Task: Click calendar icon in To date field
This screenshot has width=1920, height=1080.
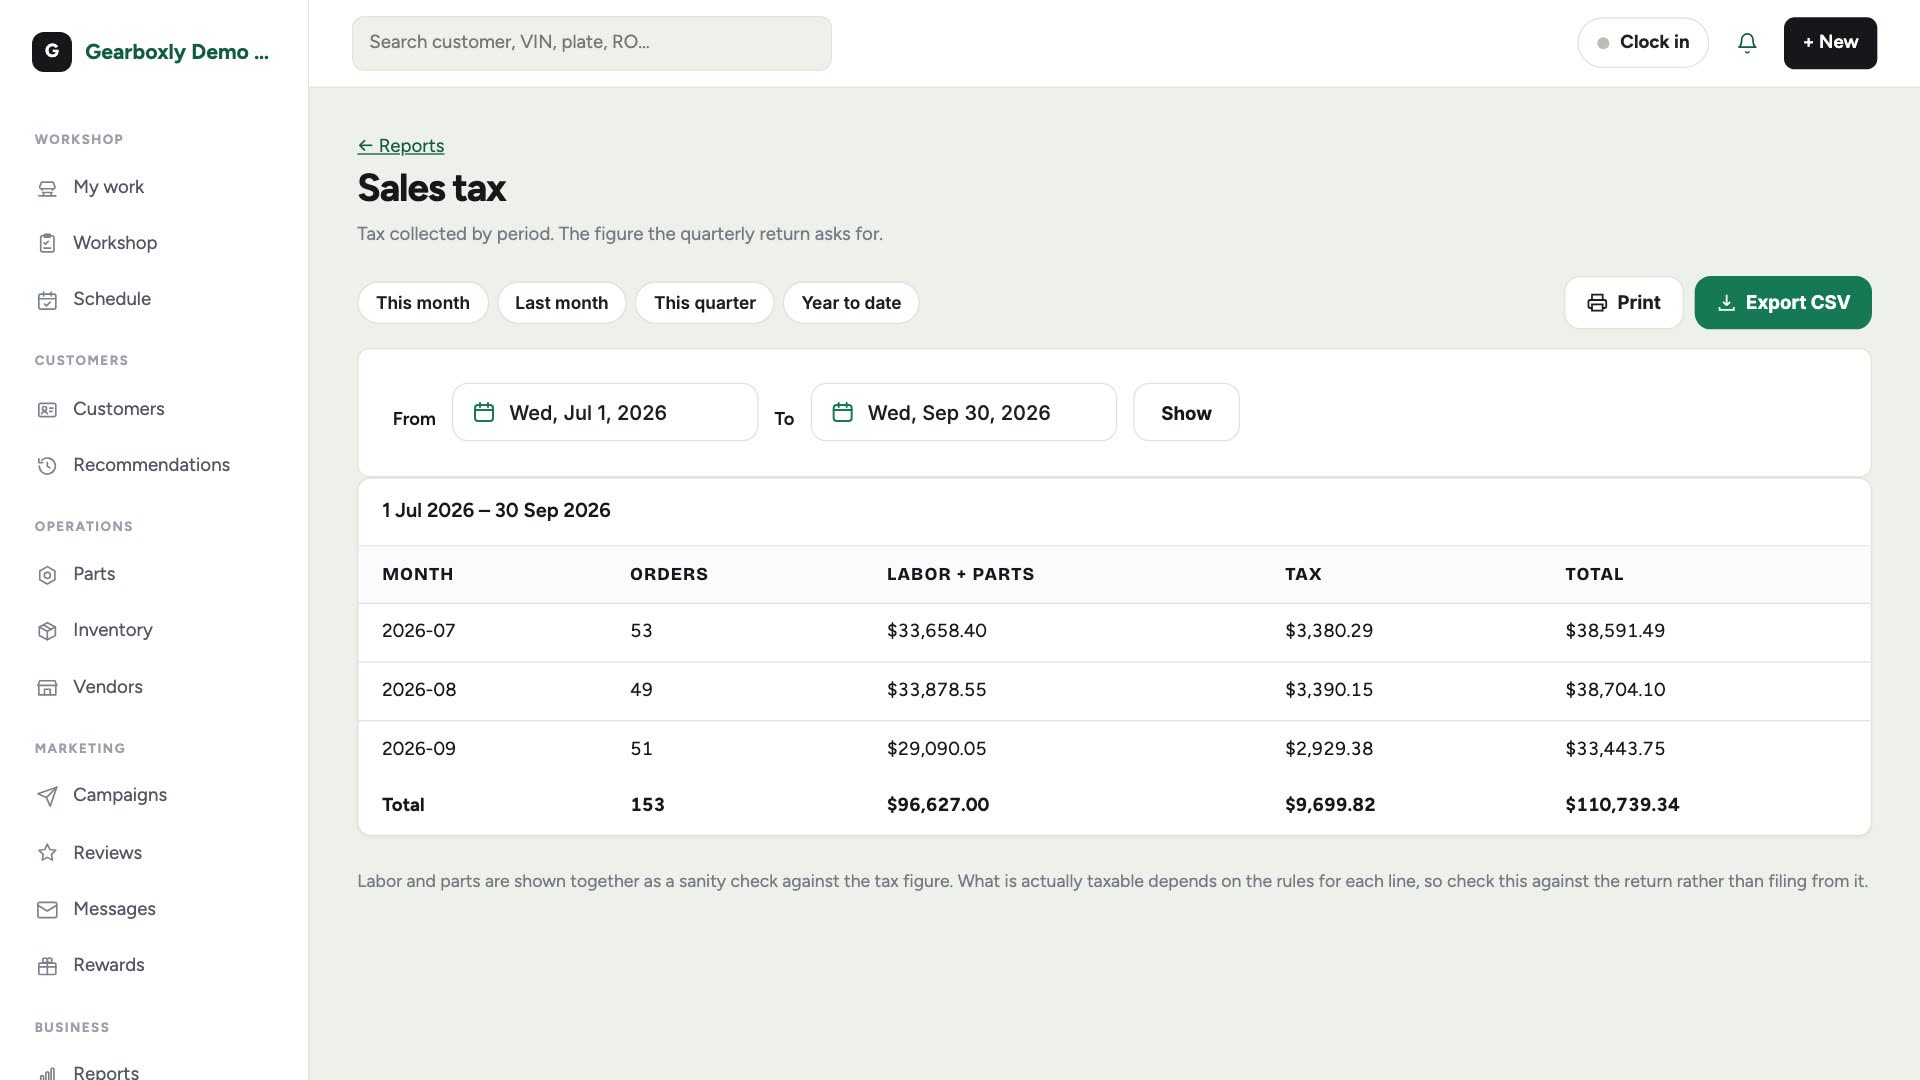Action: pos(843,412)
